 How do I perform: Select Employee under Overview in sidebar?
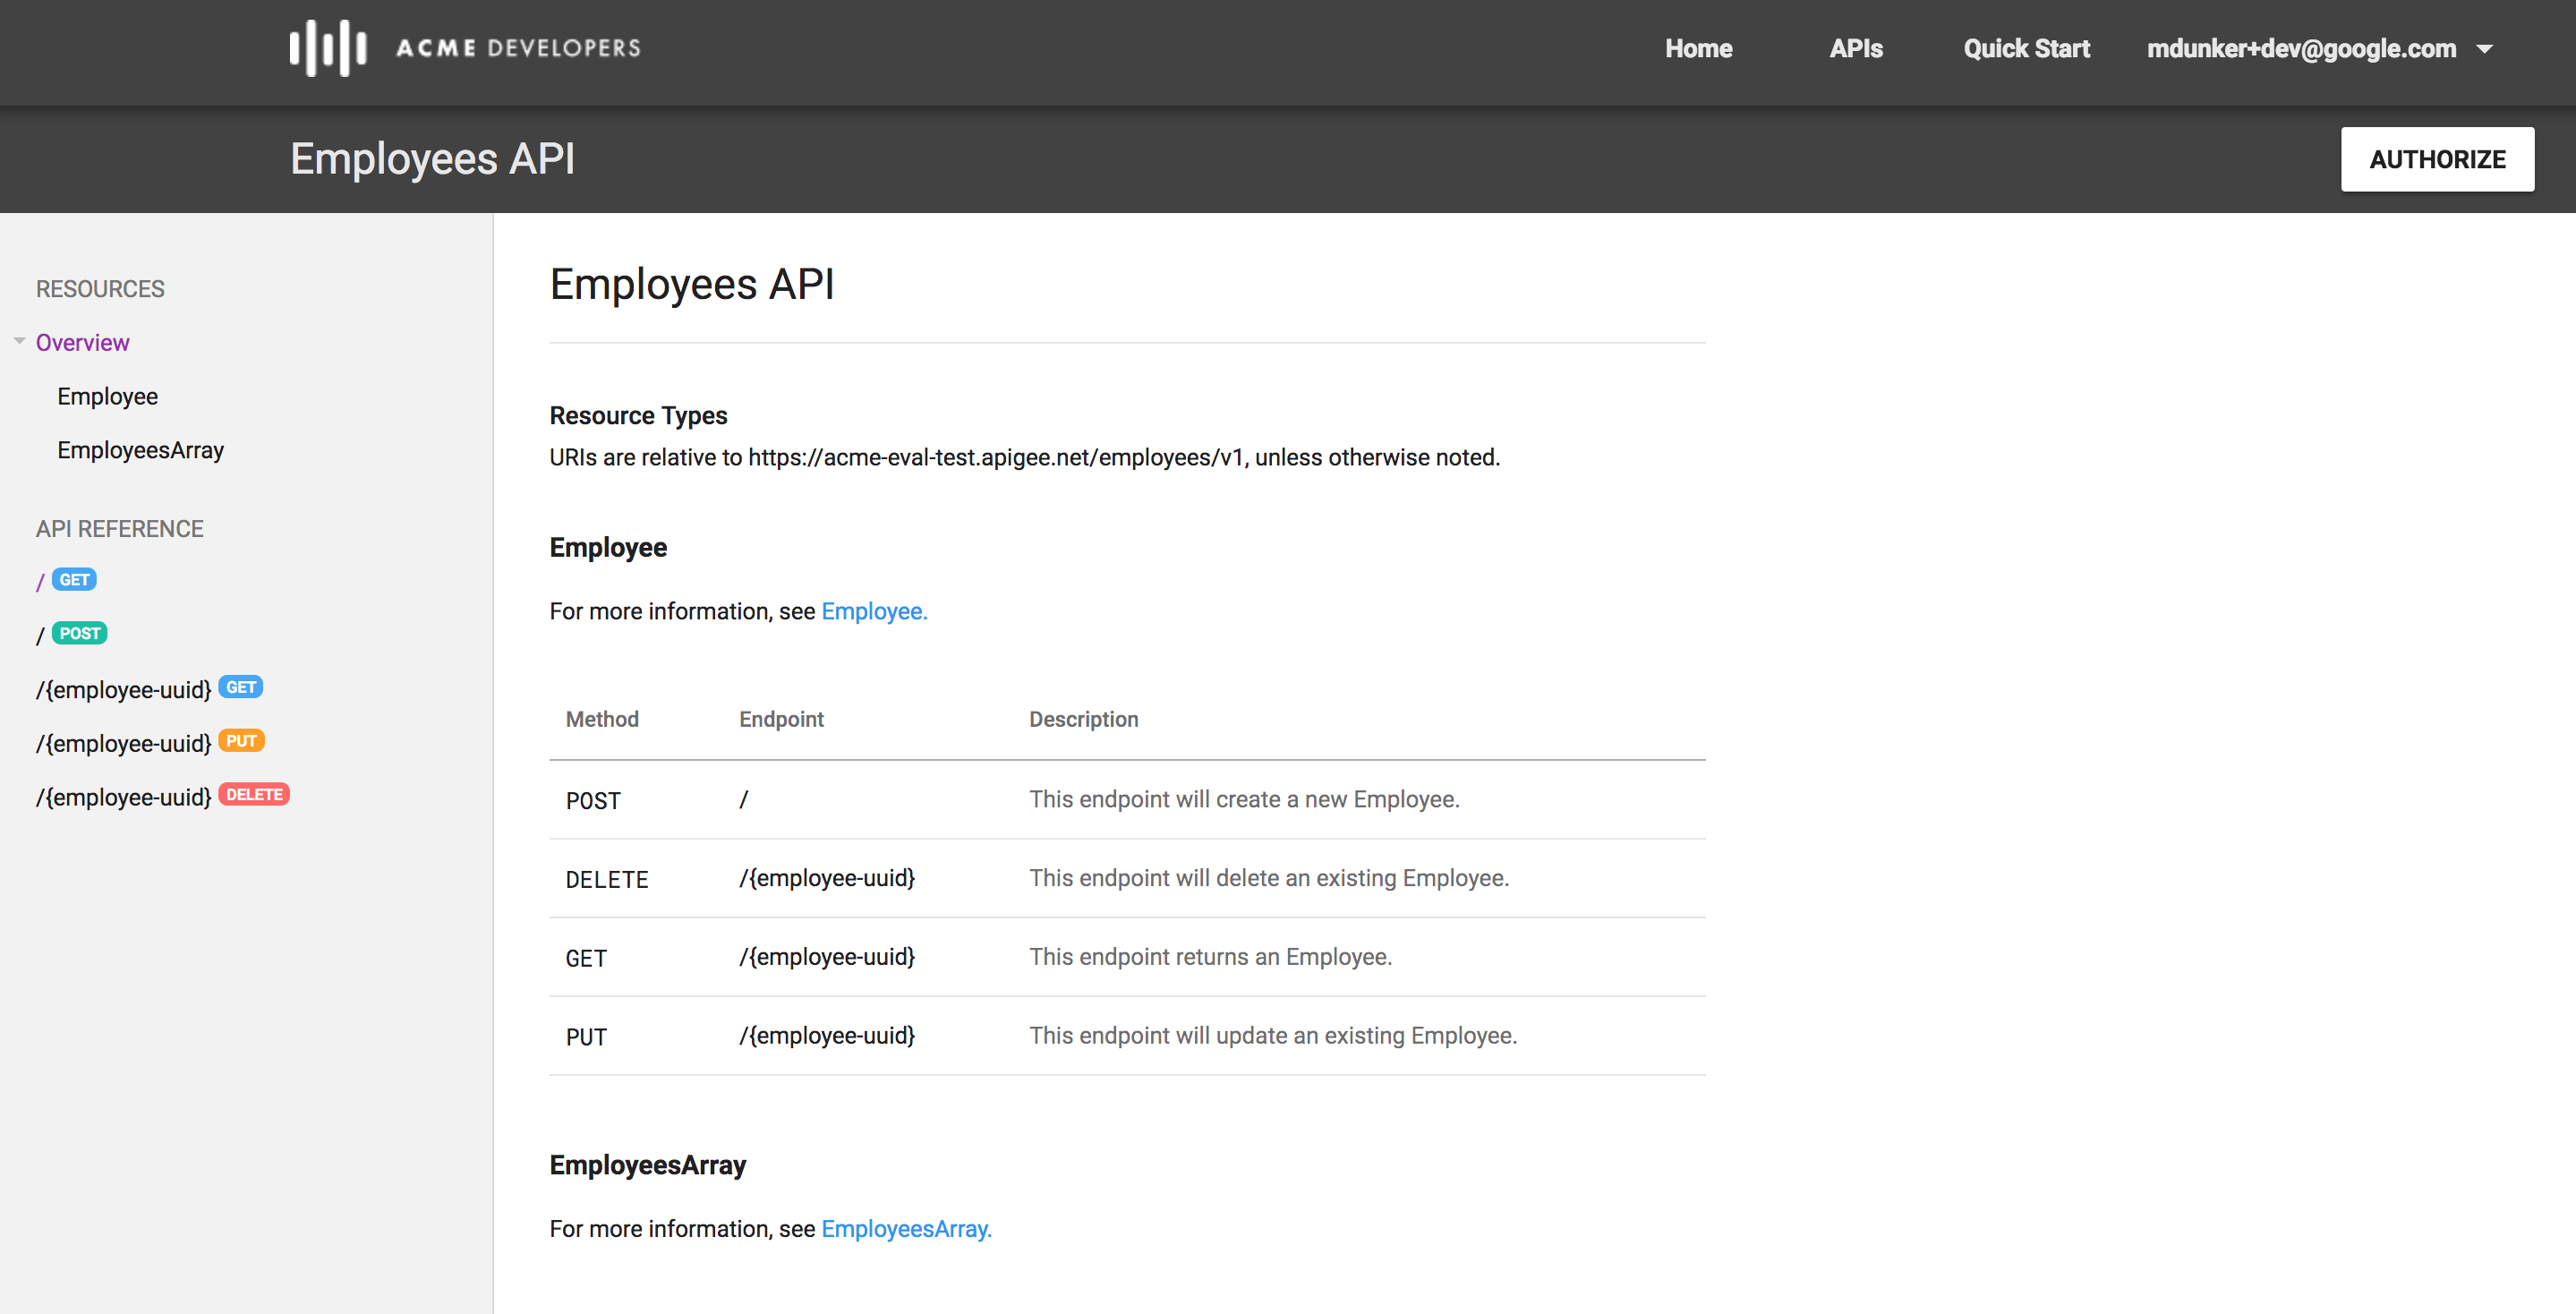(107, 396)
